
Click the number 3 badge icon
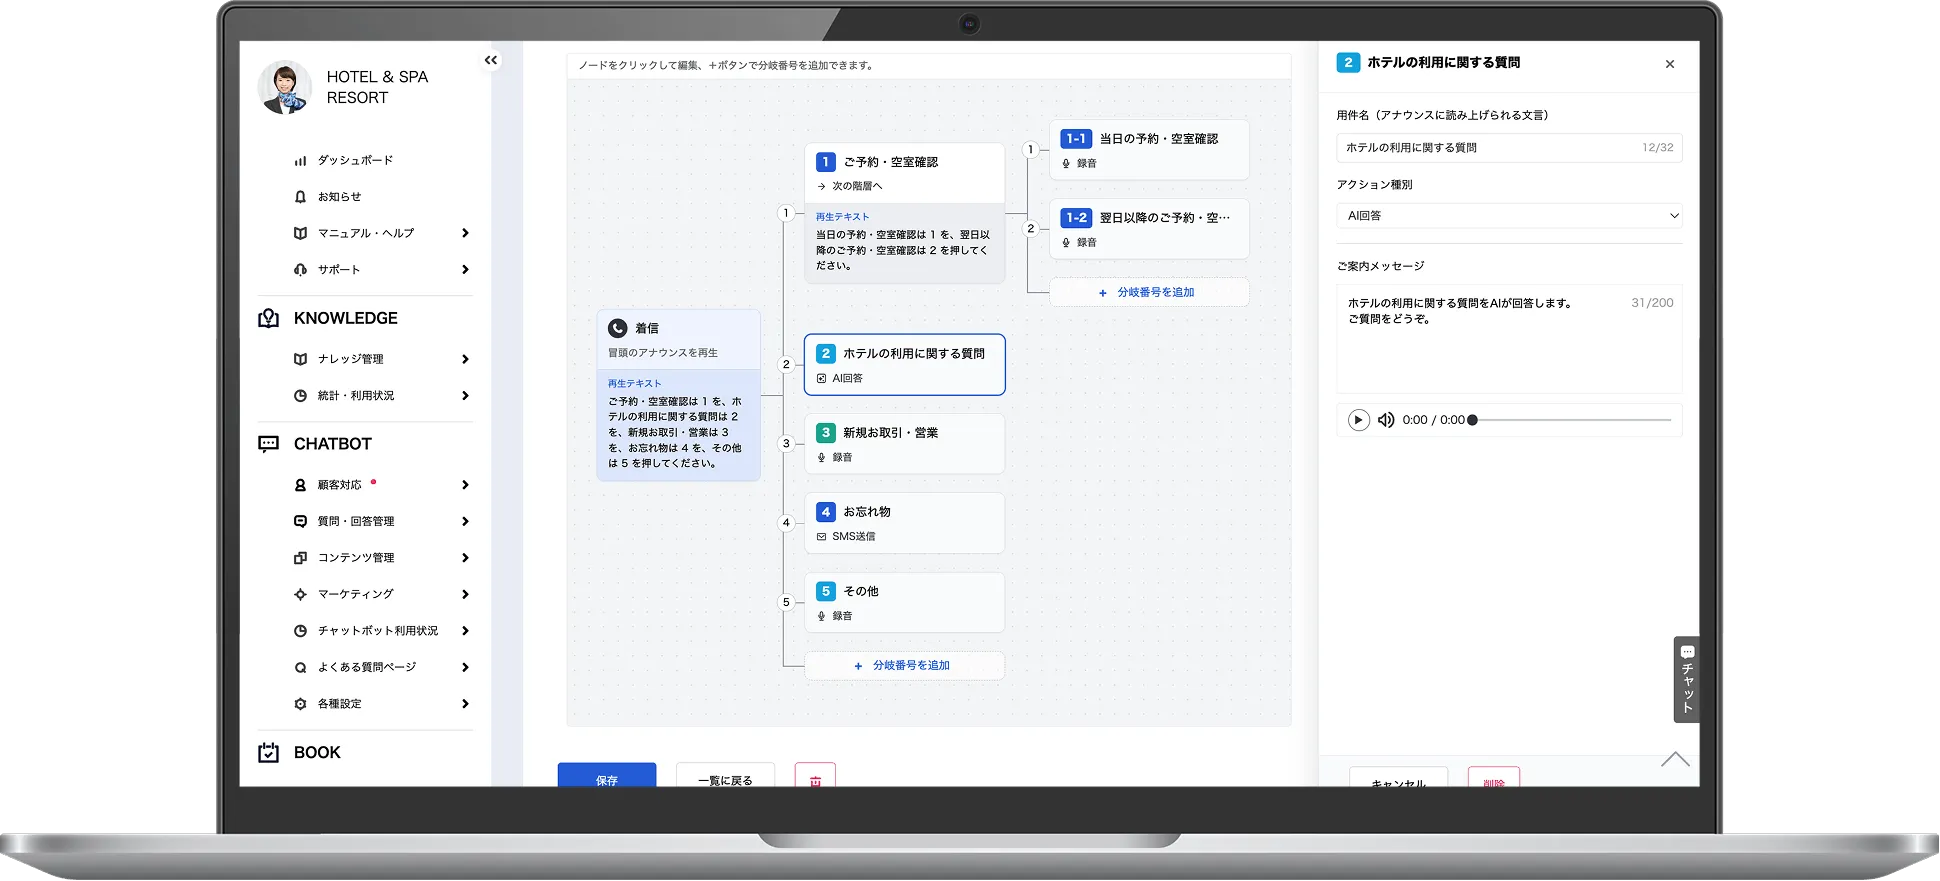[825, 433]
